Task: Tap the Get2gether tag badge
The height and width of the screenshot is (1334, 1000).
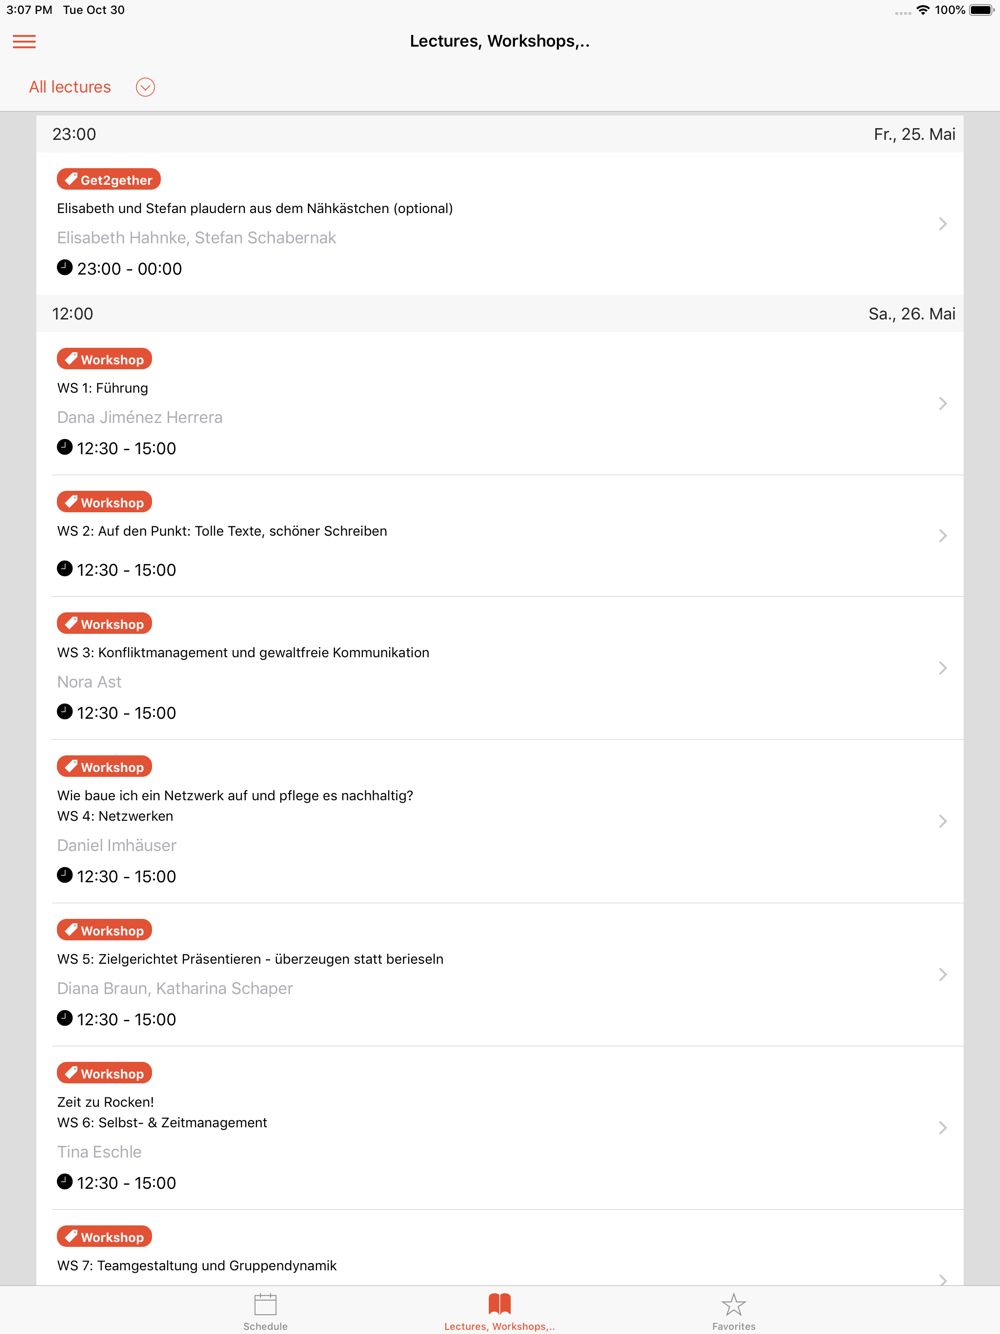Action: (x=109, y=180)
